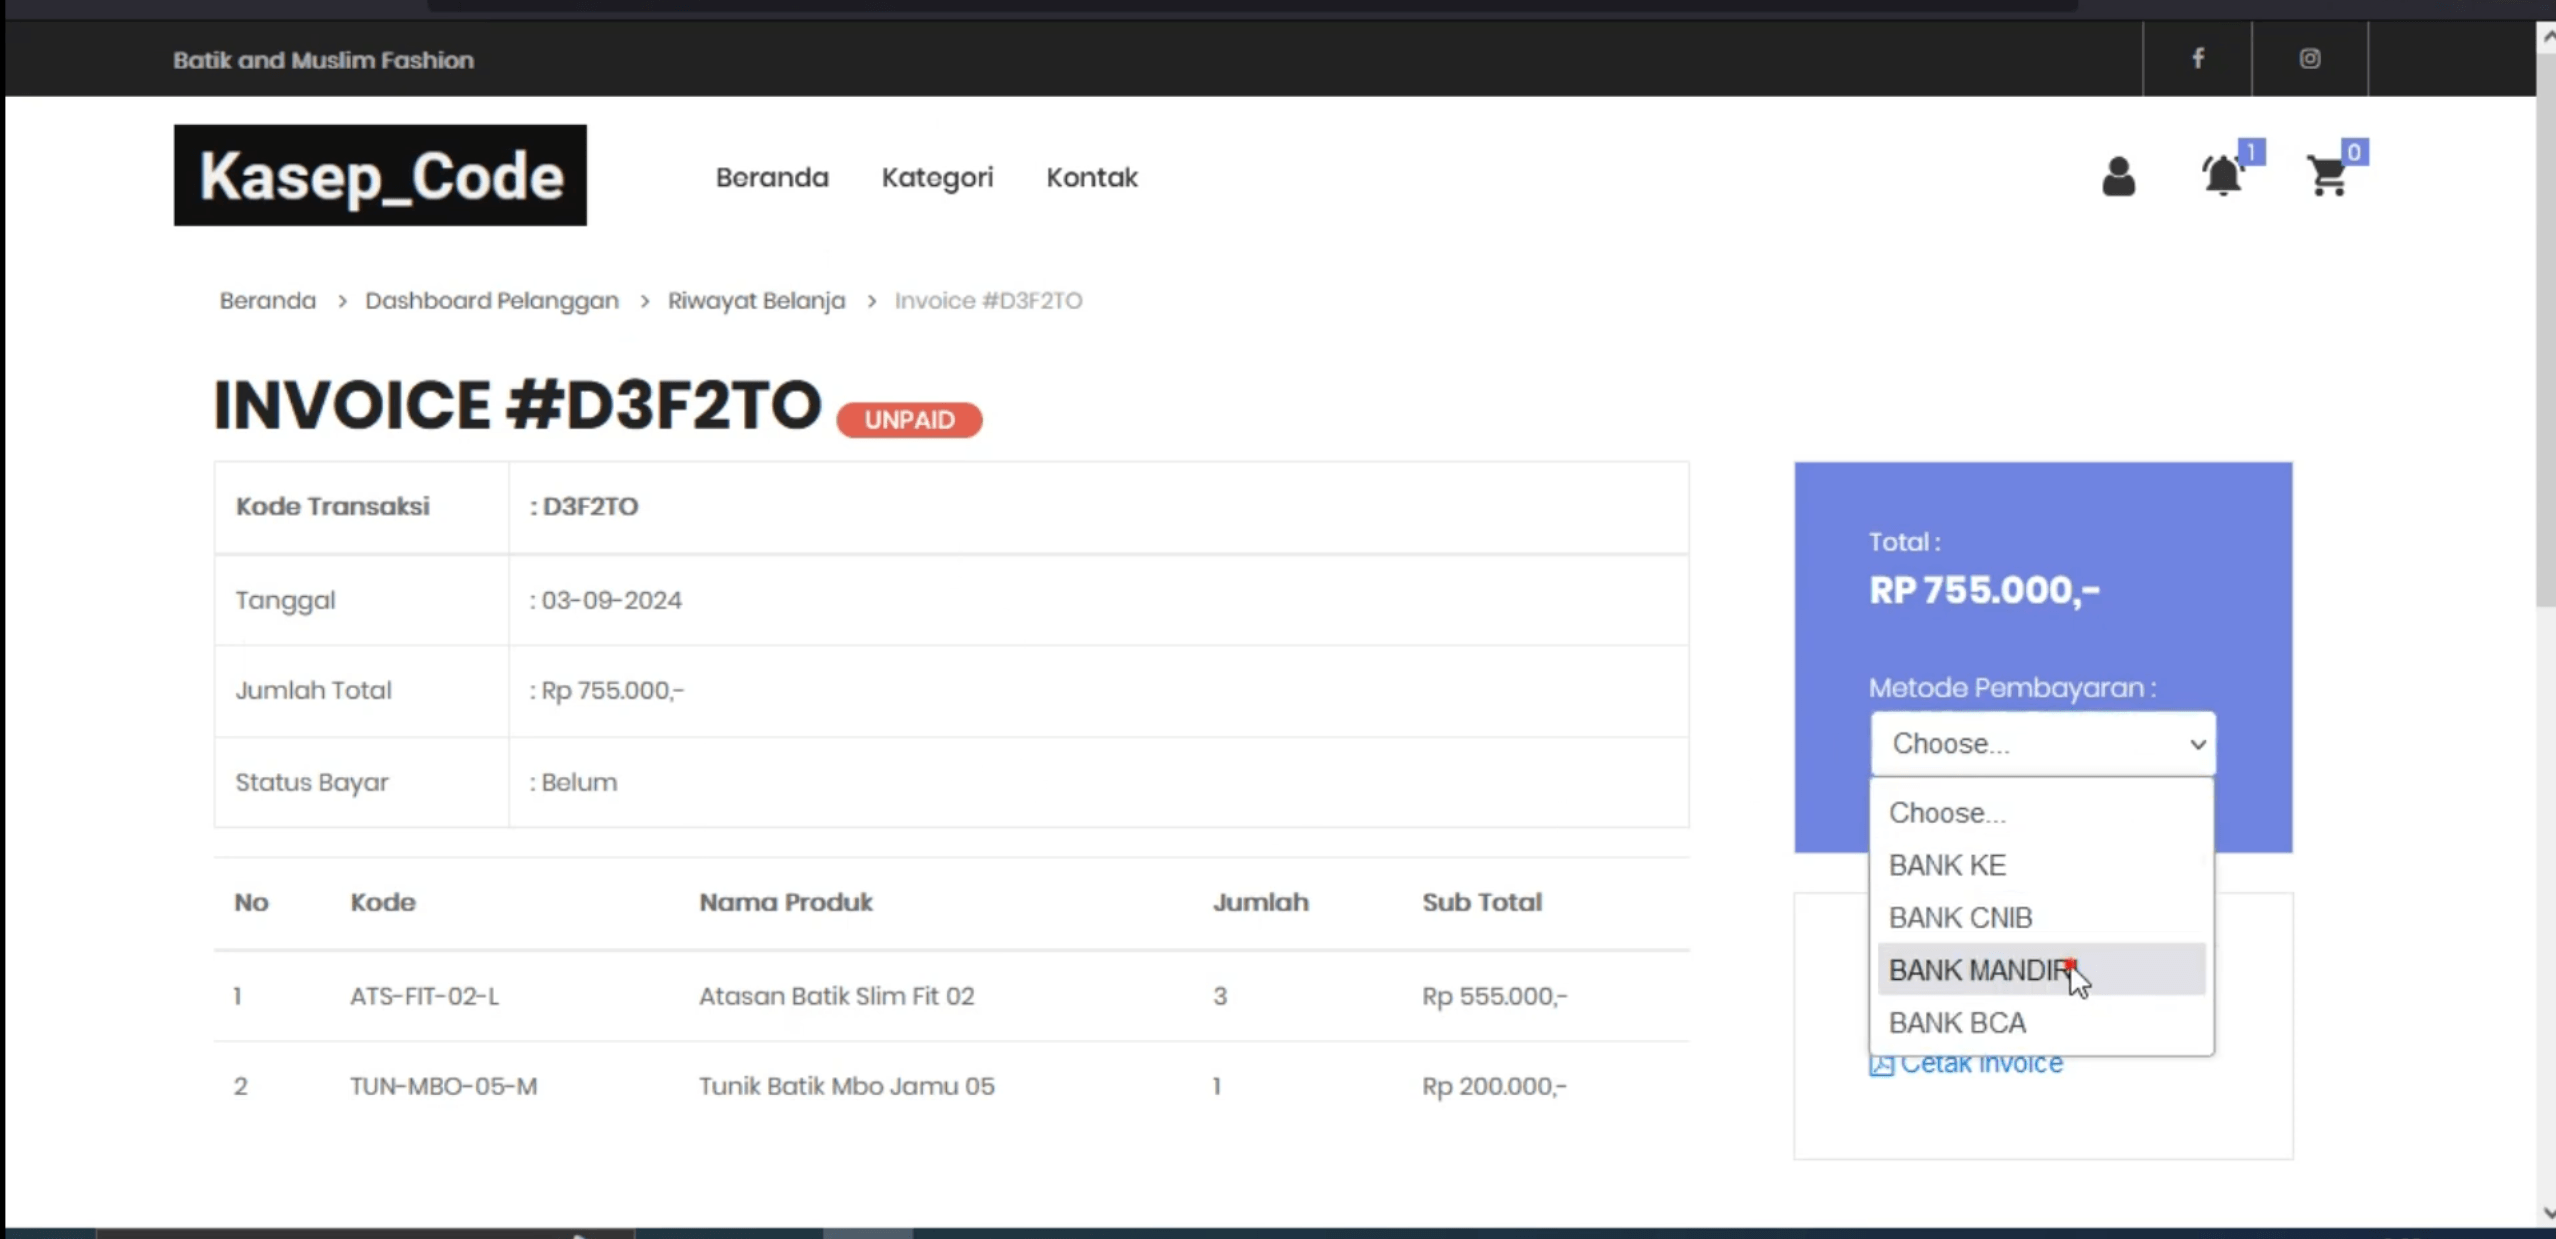
Task: Select Choose... option in dropdown list
Action: tap(2041, 812)
